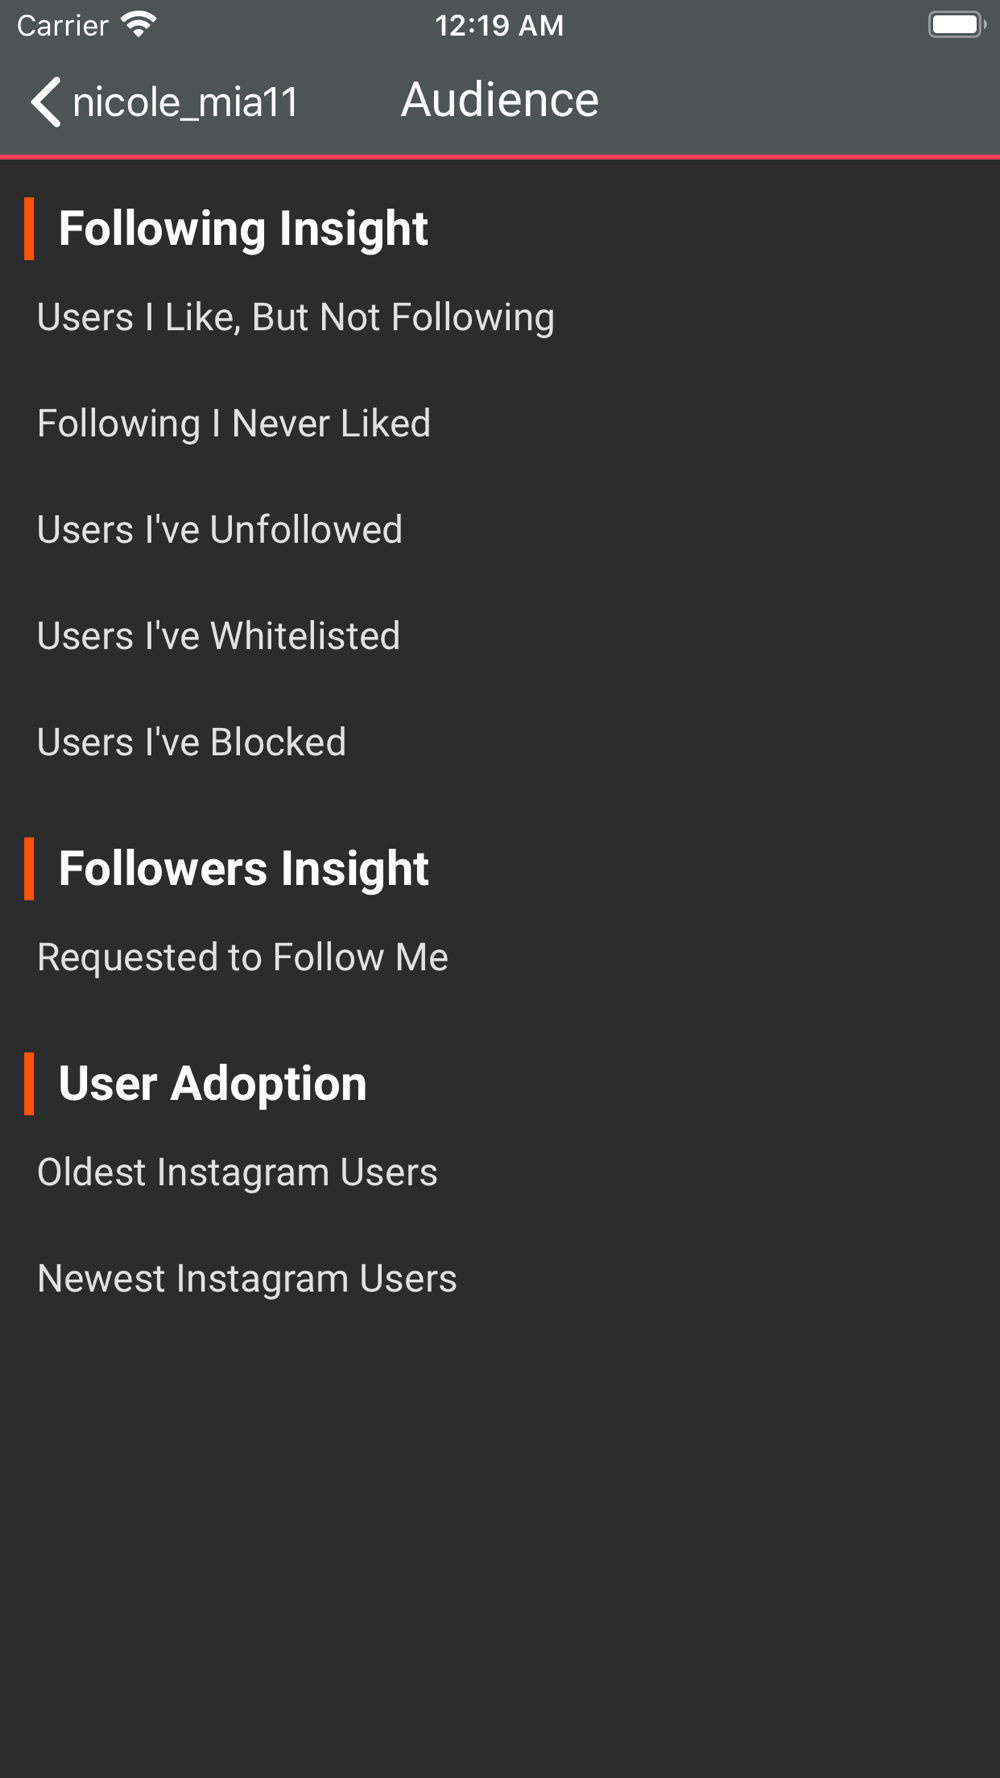Show Users I've Unfollowed
This screenshot has height=1778, width=1000.
click(220, 529)
